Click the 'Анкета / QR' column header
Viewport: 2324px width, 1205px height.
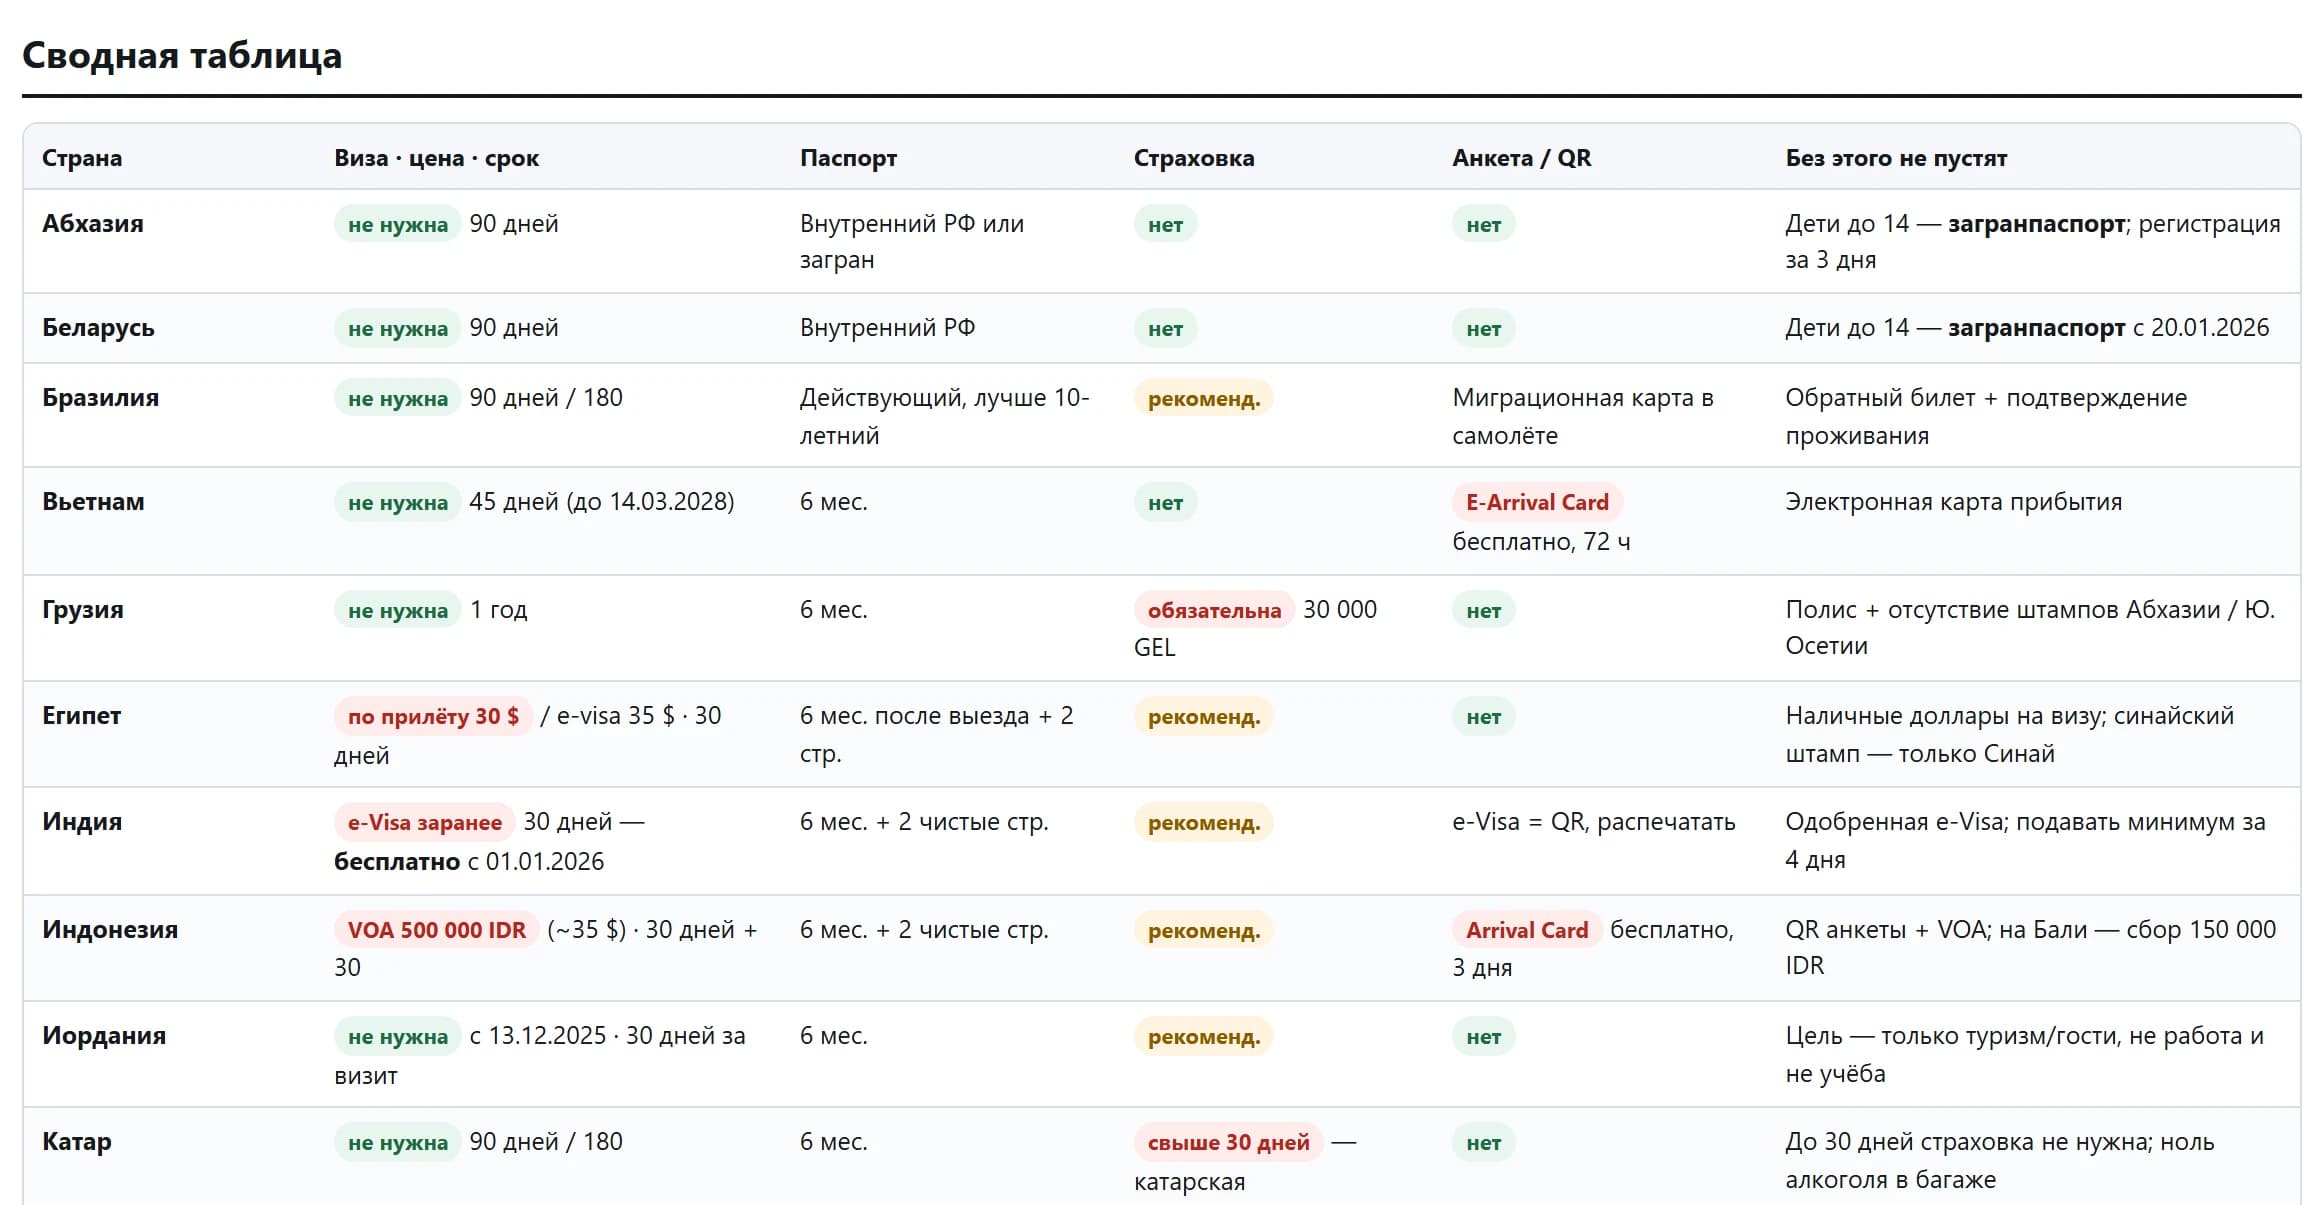click(1521, 158)
